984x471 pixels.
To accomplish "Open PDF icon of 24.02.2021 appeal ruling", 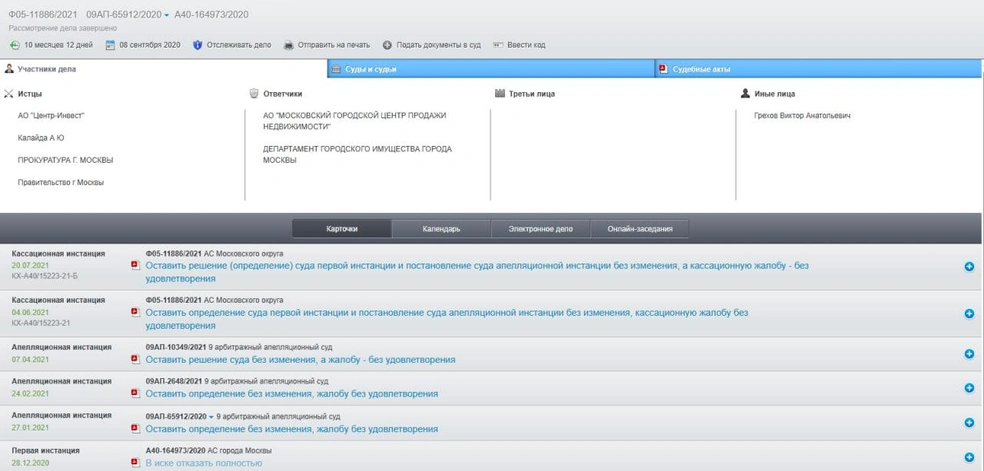I will click(x=135, y=393).
